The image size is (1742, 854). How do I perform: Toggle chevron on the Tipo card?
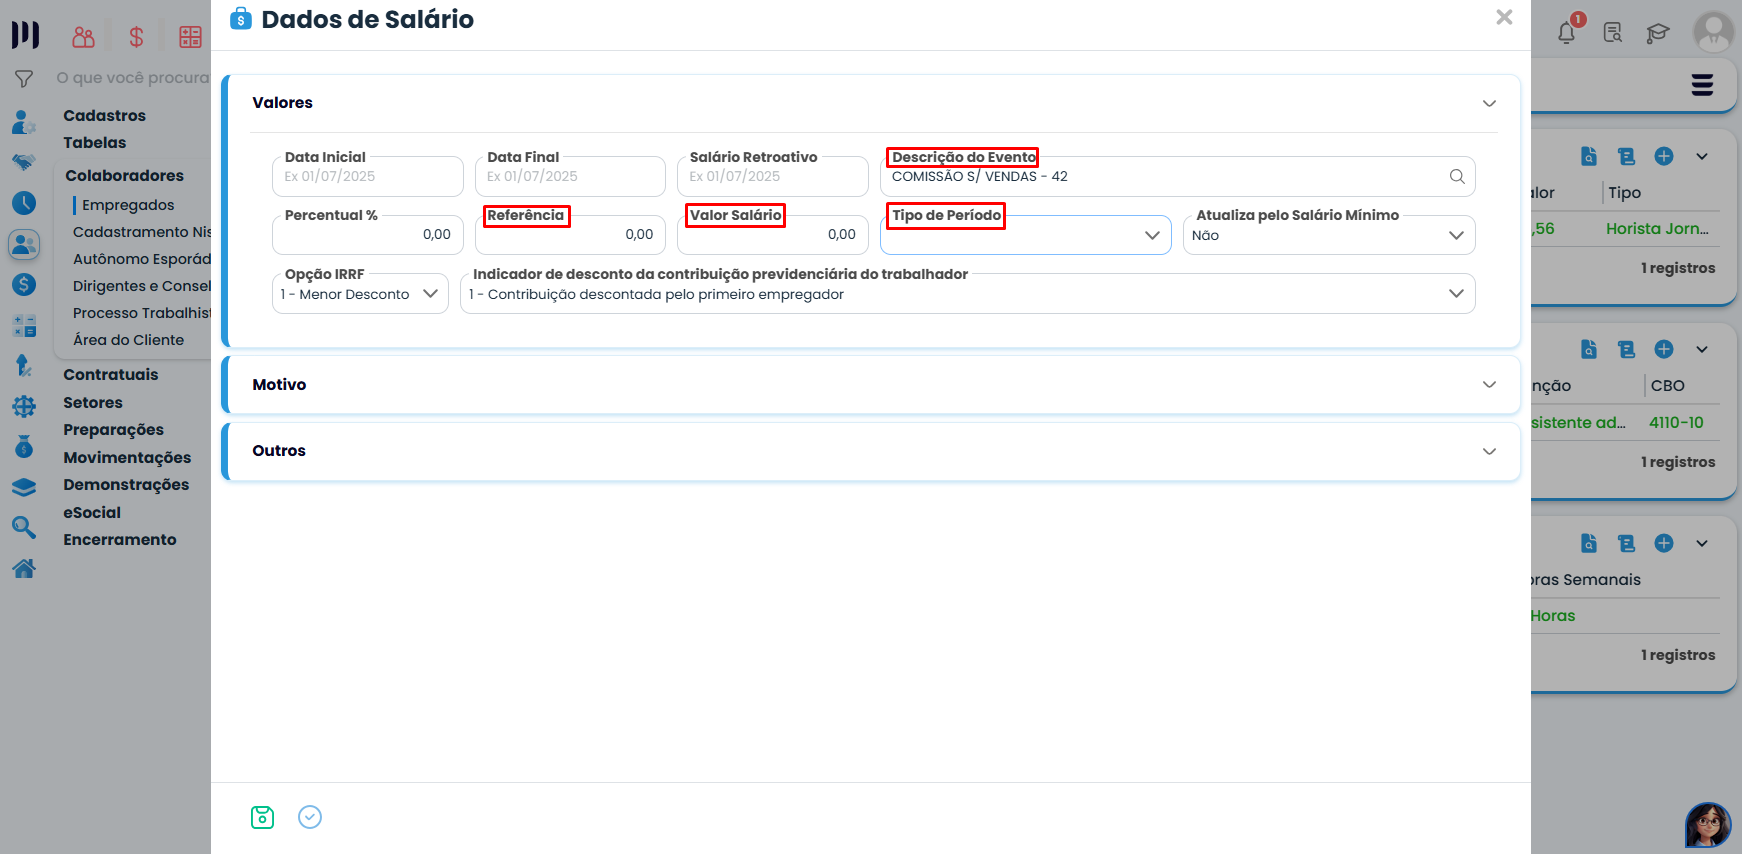pyautogui.click(x=1702, y=156)
